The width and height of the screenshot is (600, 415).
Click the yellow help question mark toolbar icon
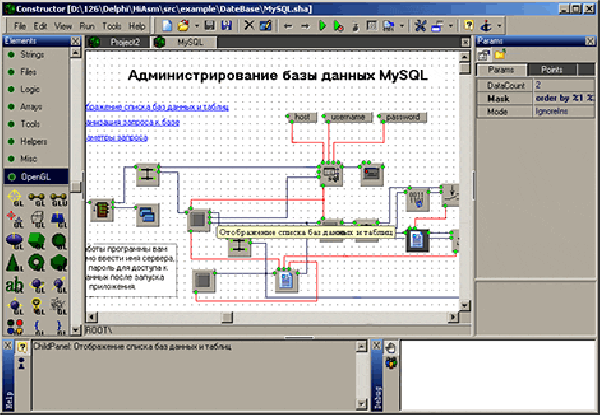coord(468,26)
